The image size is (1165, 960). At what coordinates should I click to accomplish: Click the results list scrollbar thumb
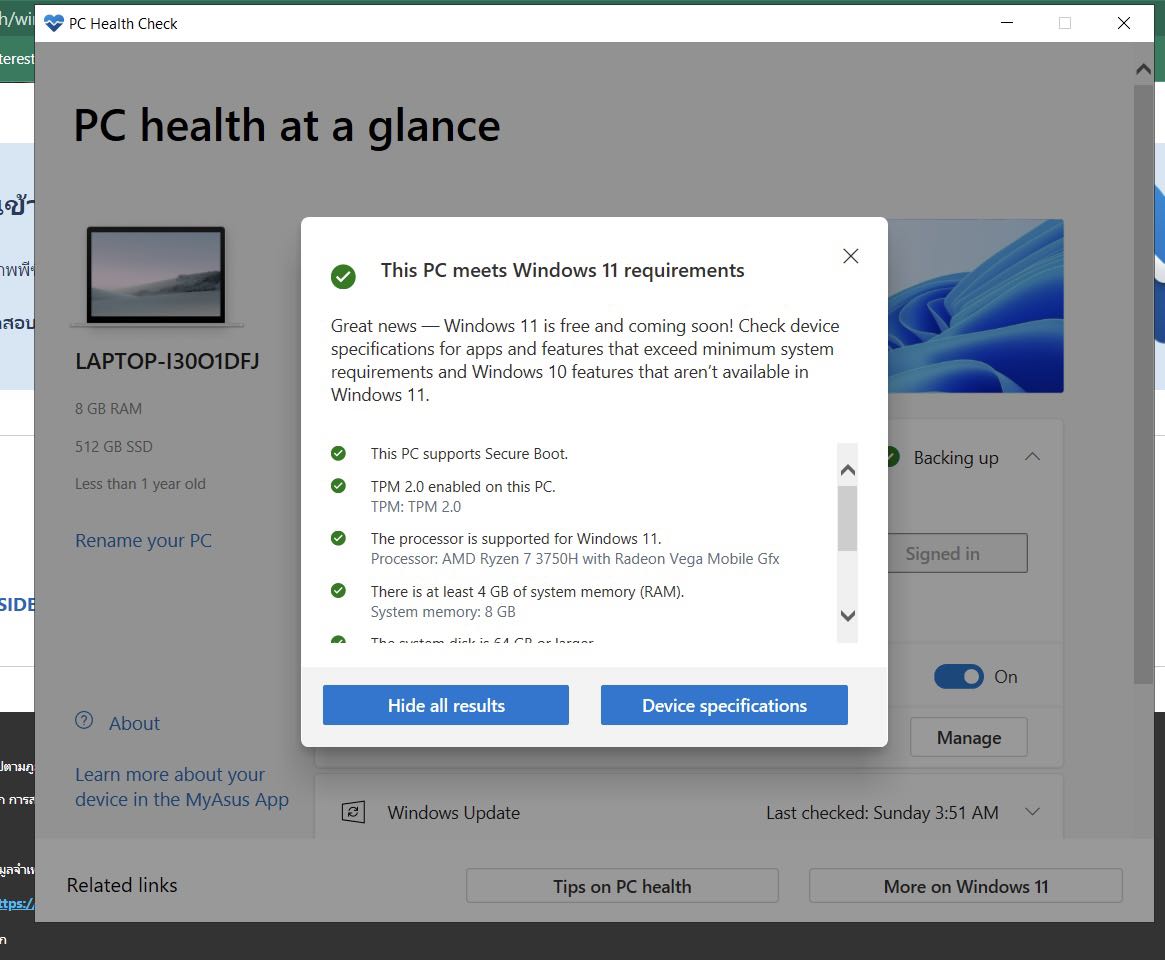847,519
